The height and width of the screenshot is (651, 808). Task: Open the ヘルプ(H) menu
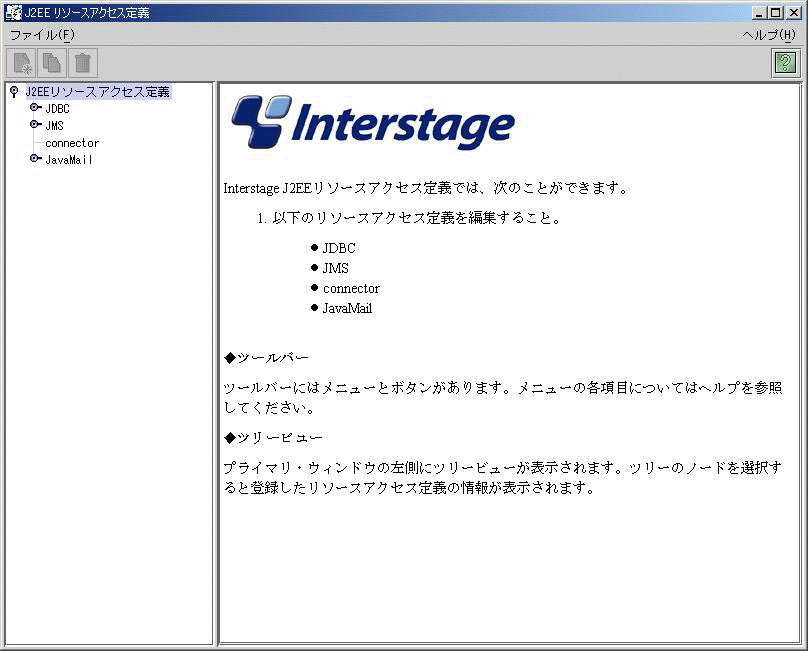point(769,35)
